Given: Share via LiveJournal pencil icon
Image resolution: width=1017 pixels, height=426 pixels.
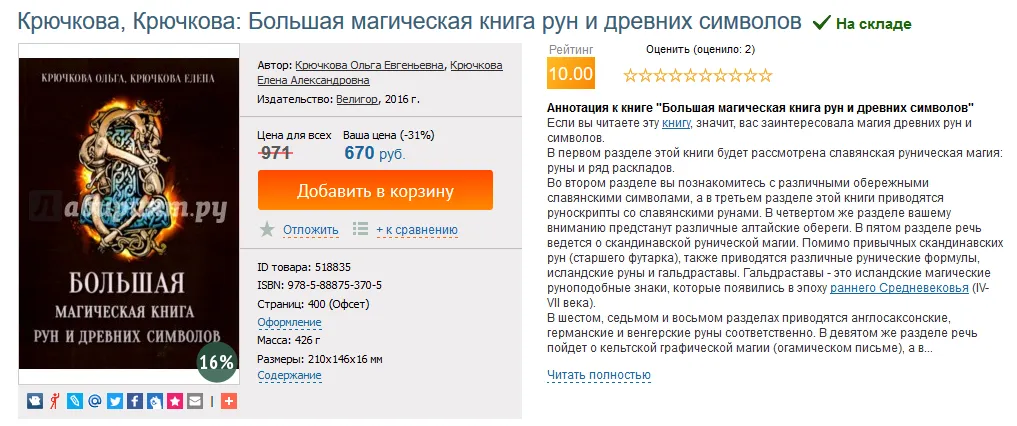Looking at the screenshot, I should 75,401.
